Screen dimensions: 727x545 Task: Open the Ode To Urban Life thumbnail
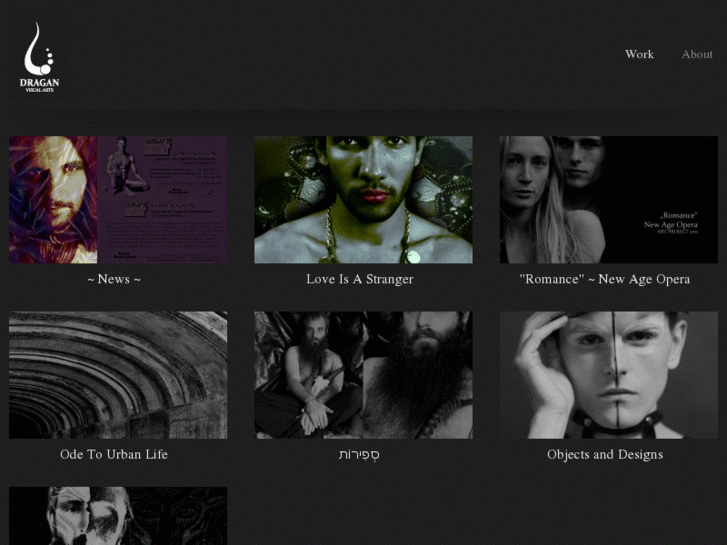tap(118, 375)
